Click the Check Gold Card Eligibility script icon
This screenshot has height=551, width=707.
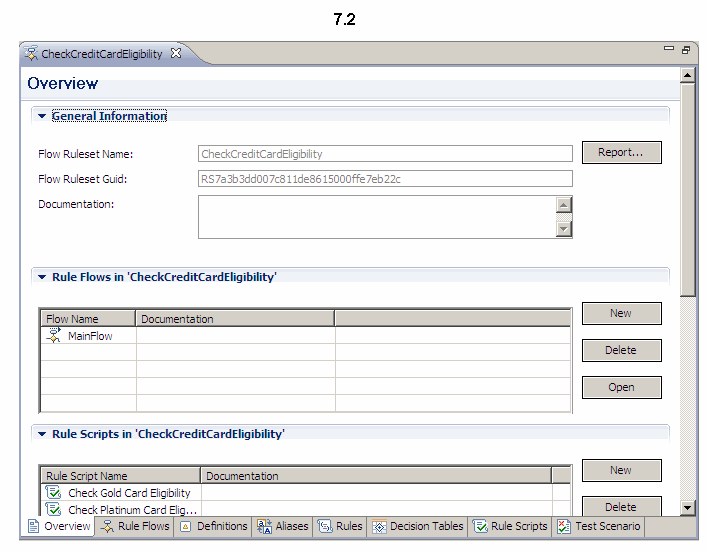tap(54, 493)
